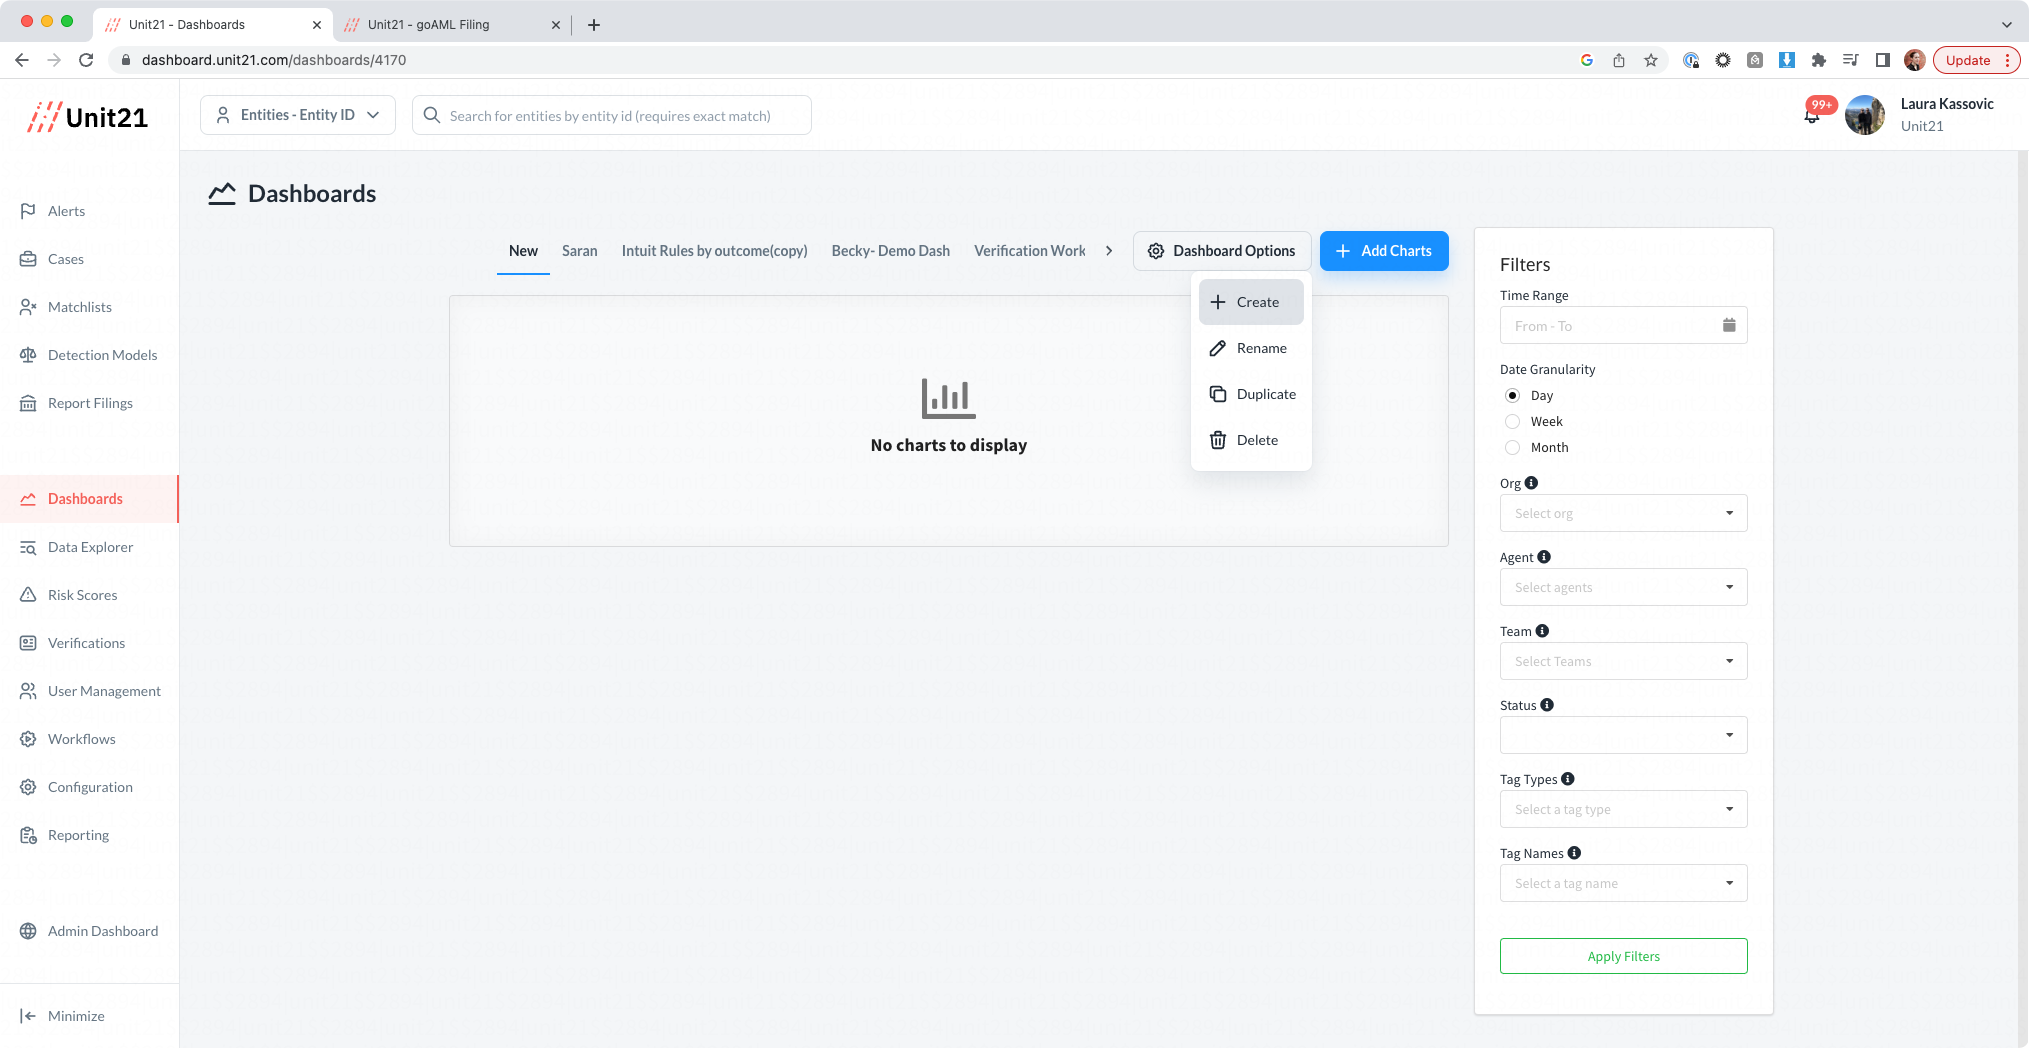2029x1048 pixels.
Task: Show more dashboard tabs with chevron
Action: point(1109,251)
